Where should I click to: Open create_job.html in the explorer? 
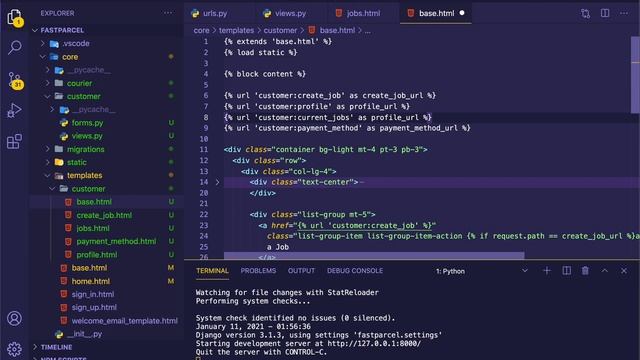[104, 215]
